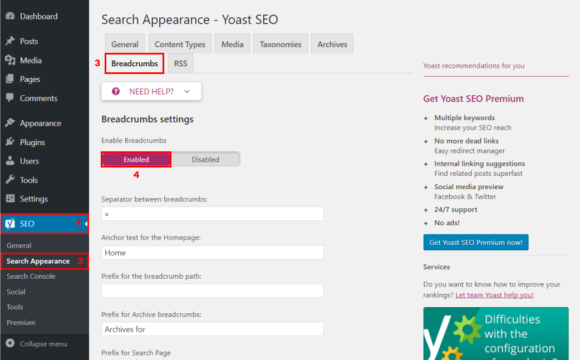Open the SEO menu item
This screenshot has height=360, width=580.
click(44, 223)
